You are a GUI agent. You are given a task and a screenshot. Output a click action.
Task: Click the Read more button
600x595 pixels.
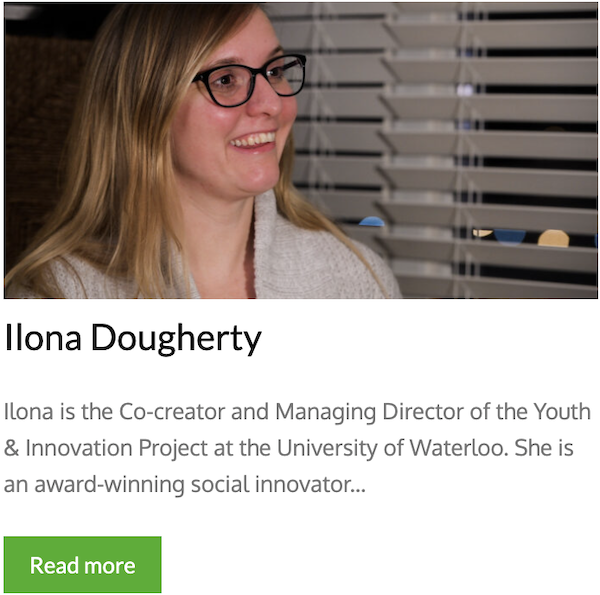point(82,565)
